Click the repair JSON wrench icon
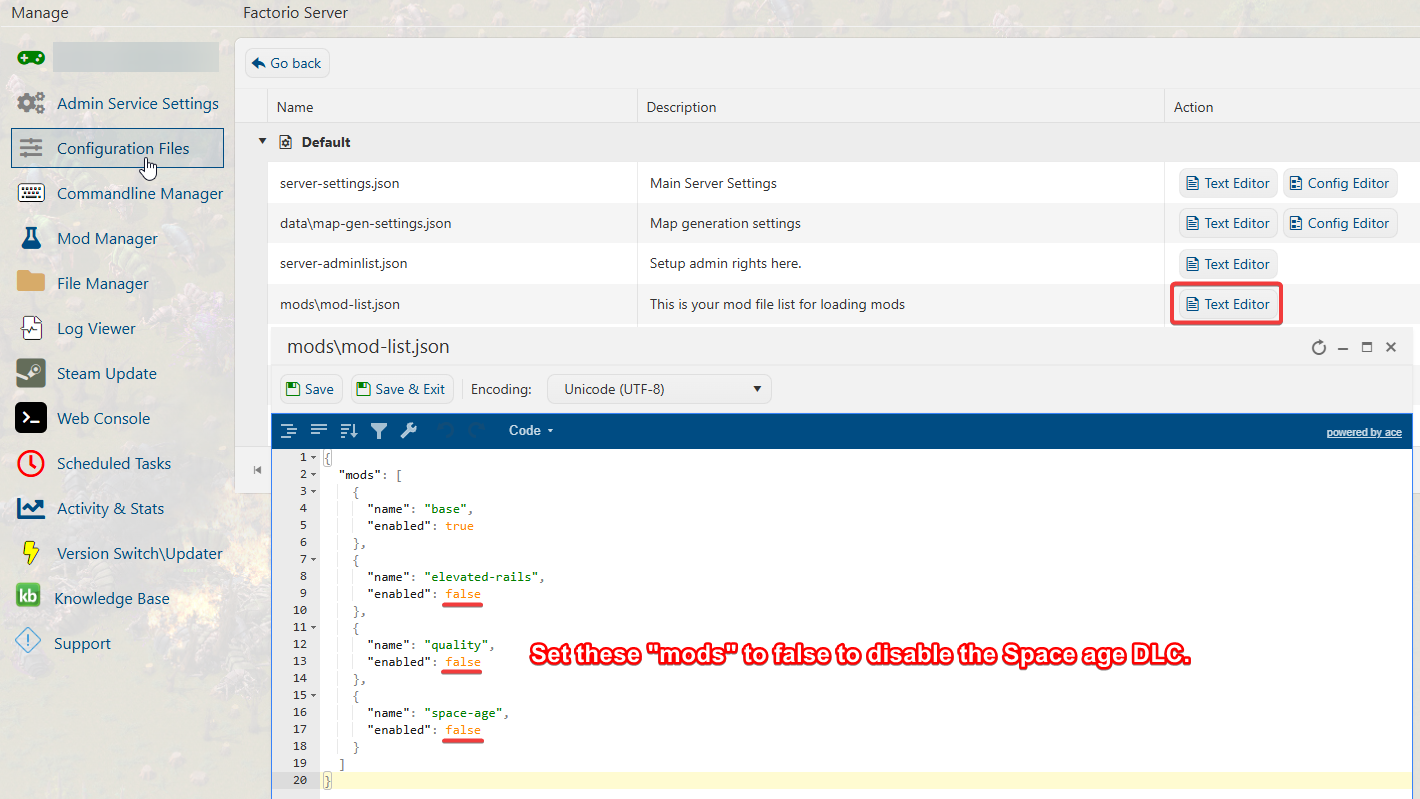Image resolution: width=1420 pixels, height=799 pixels. click(x=409, y=431)
